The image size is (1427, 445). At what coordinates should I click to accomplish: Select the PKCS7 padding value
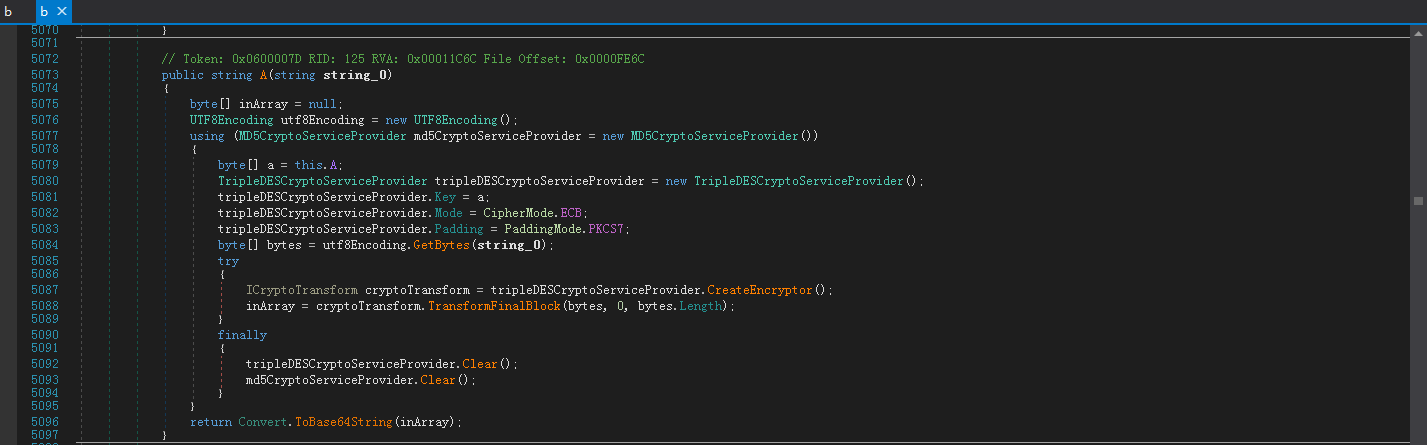coord(608,229)
